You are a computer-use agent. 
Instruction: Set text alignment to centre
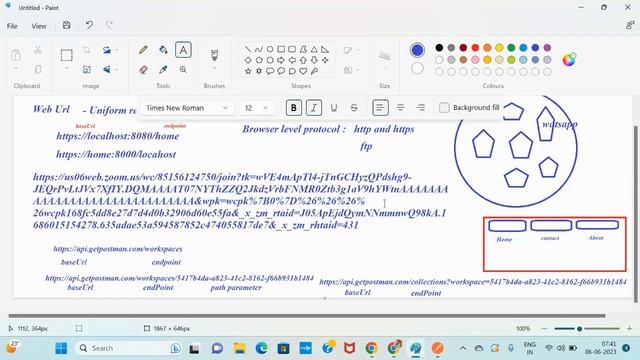point(400,108)
